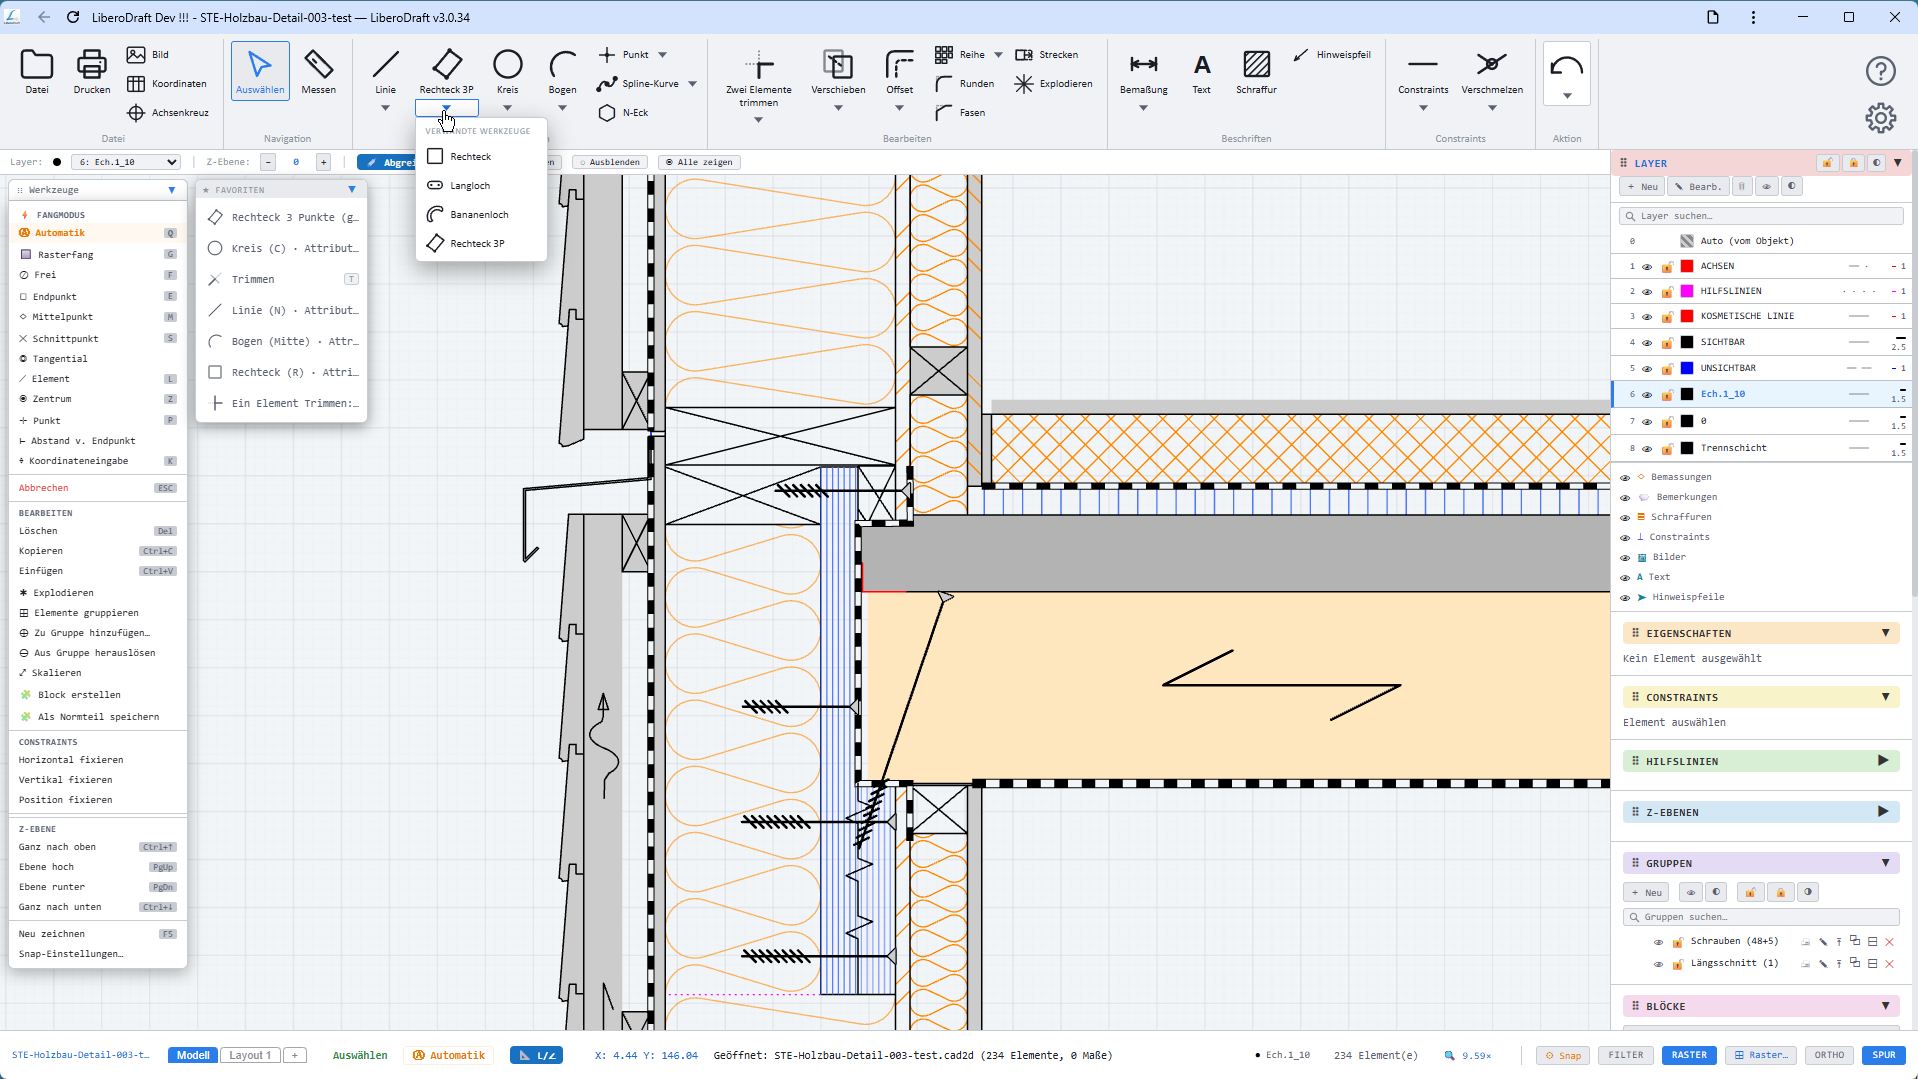
Task: Open help question mark icon
Action: pyautogui.click(x=1880, y=71)
